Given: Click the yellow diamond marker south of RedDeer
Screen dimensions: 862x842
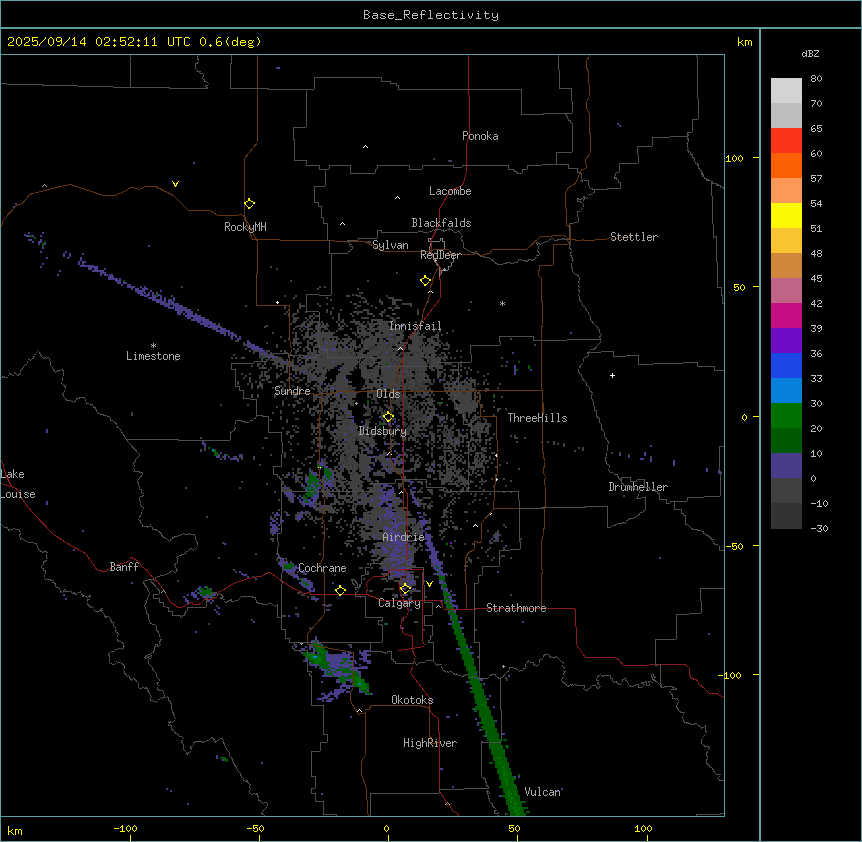Looking at the screenshot, I should point(425,281).
